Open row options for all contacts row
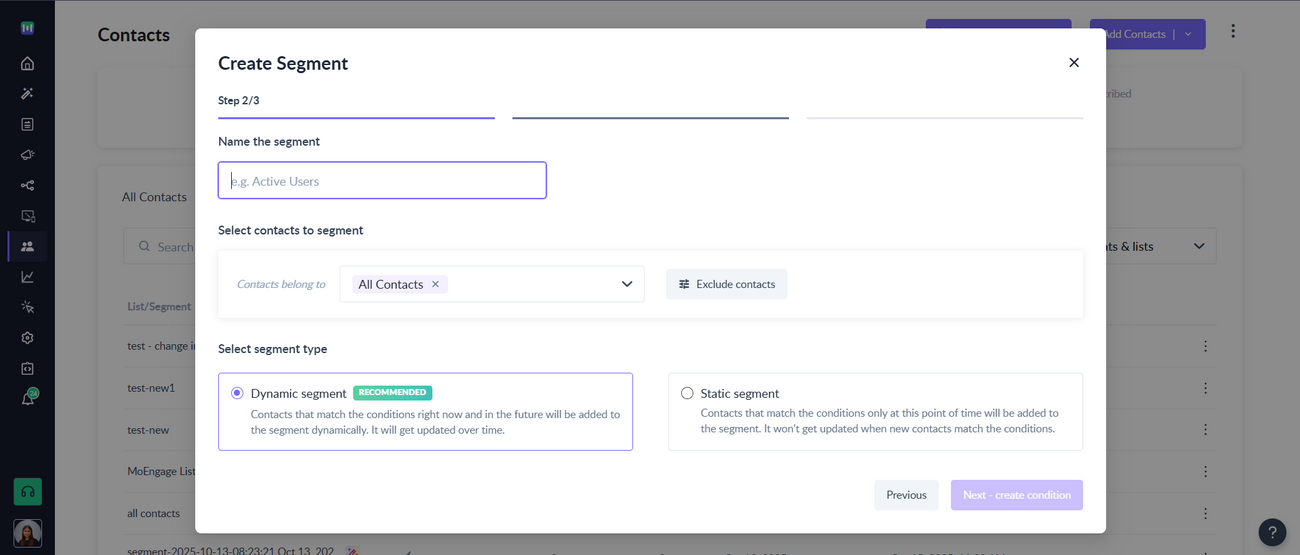 click(x=1205, y=513)
